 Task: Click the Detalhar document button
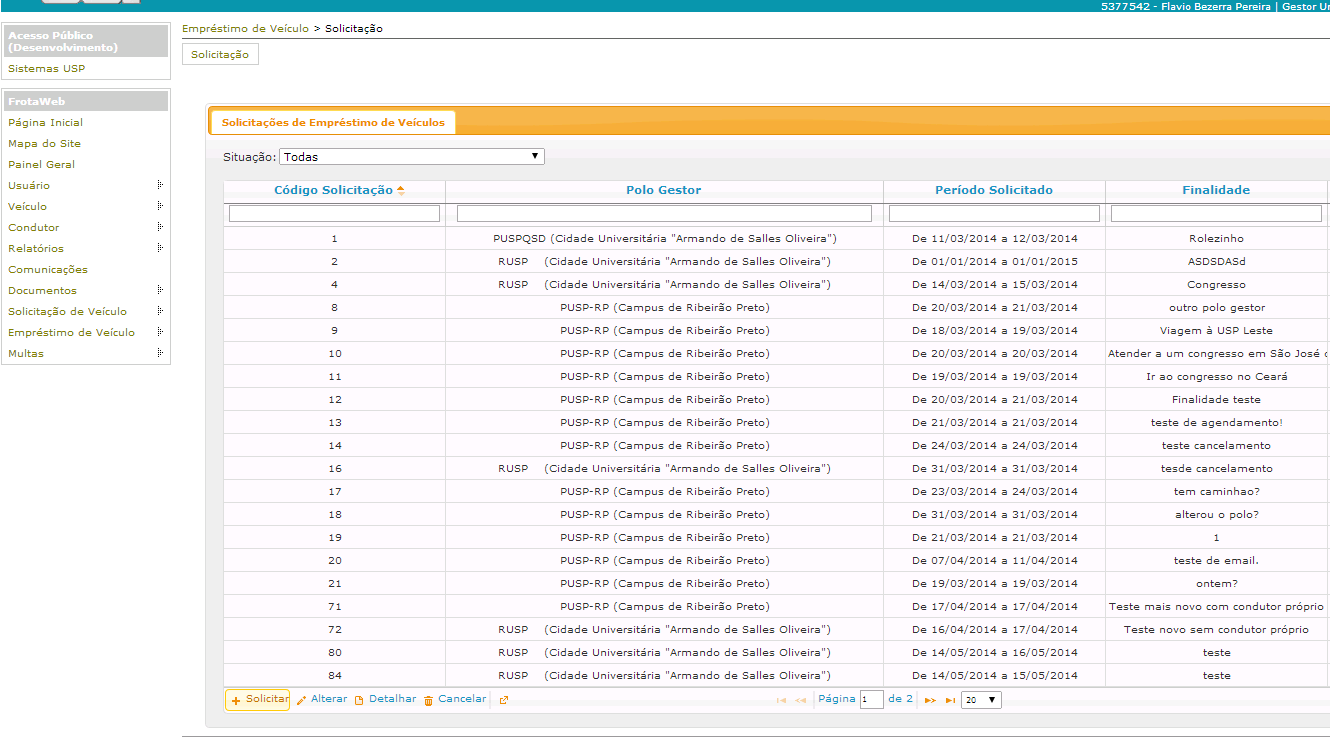click(385, 700)
